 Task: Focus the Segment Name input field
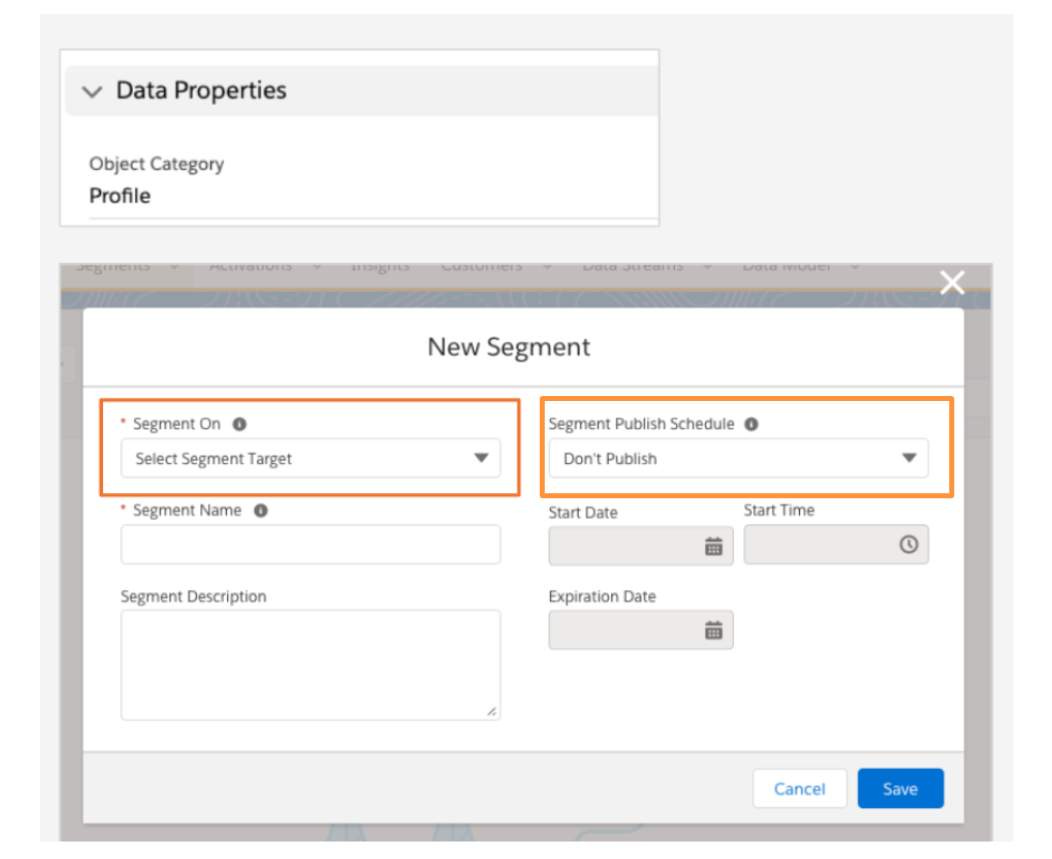[311, 544]
